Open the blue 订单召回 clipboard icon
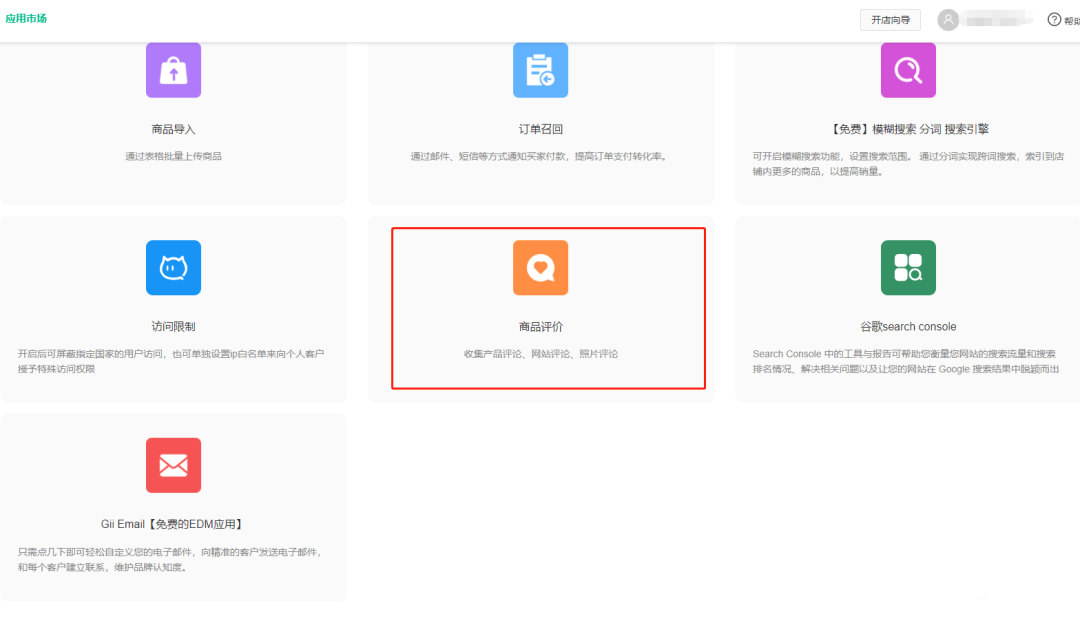1080x625 pixels. click(540, 70)
